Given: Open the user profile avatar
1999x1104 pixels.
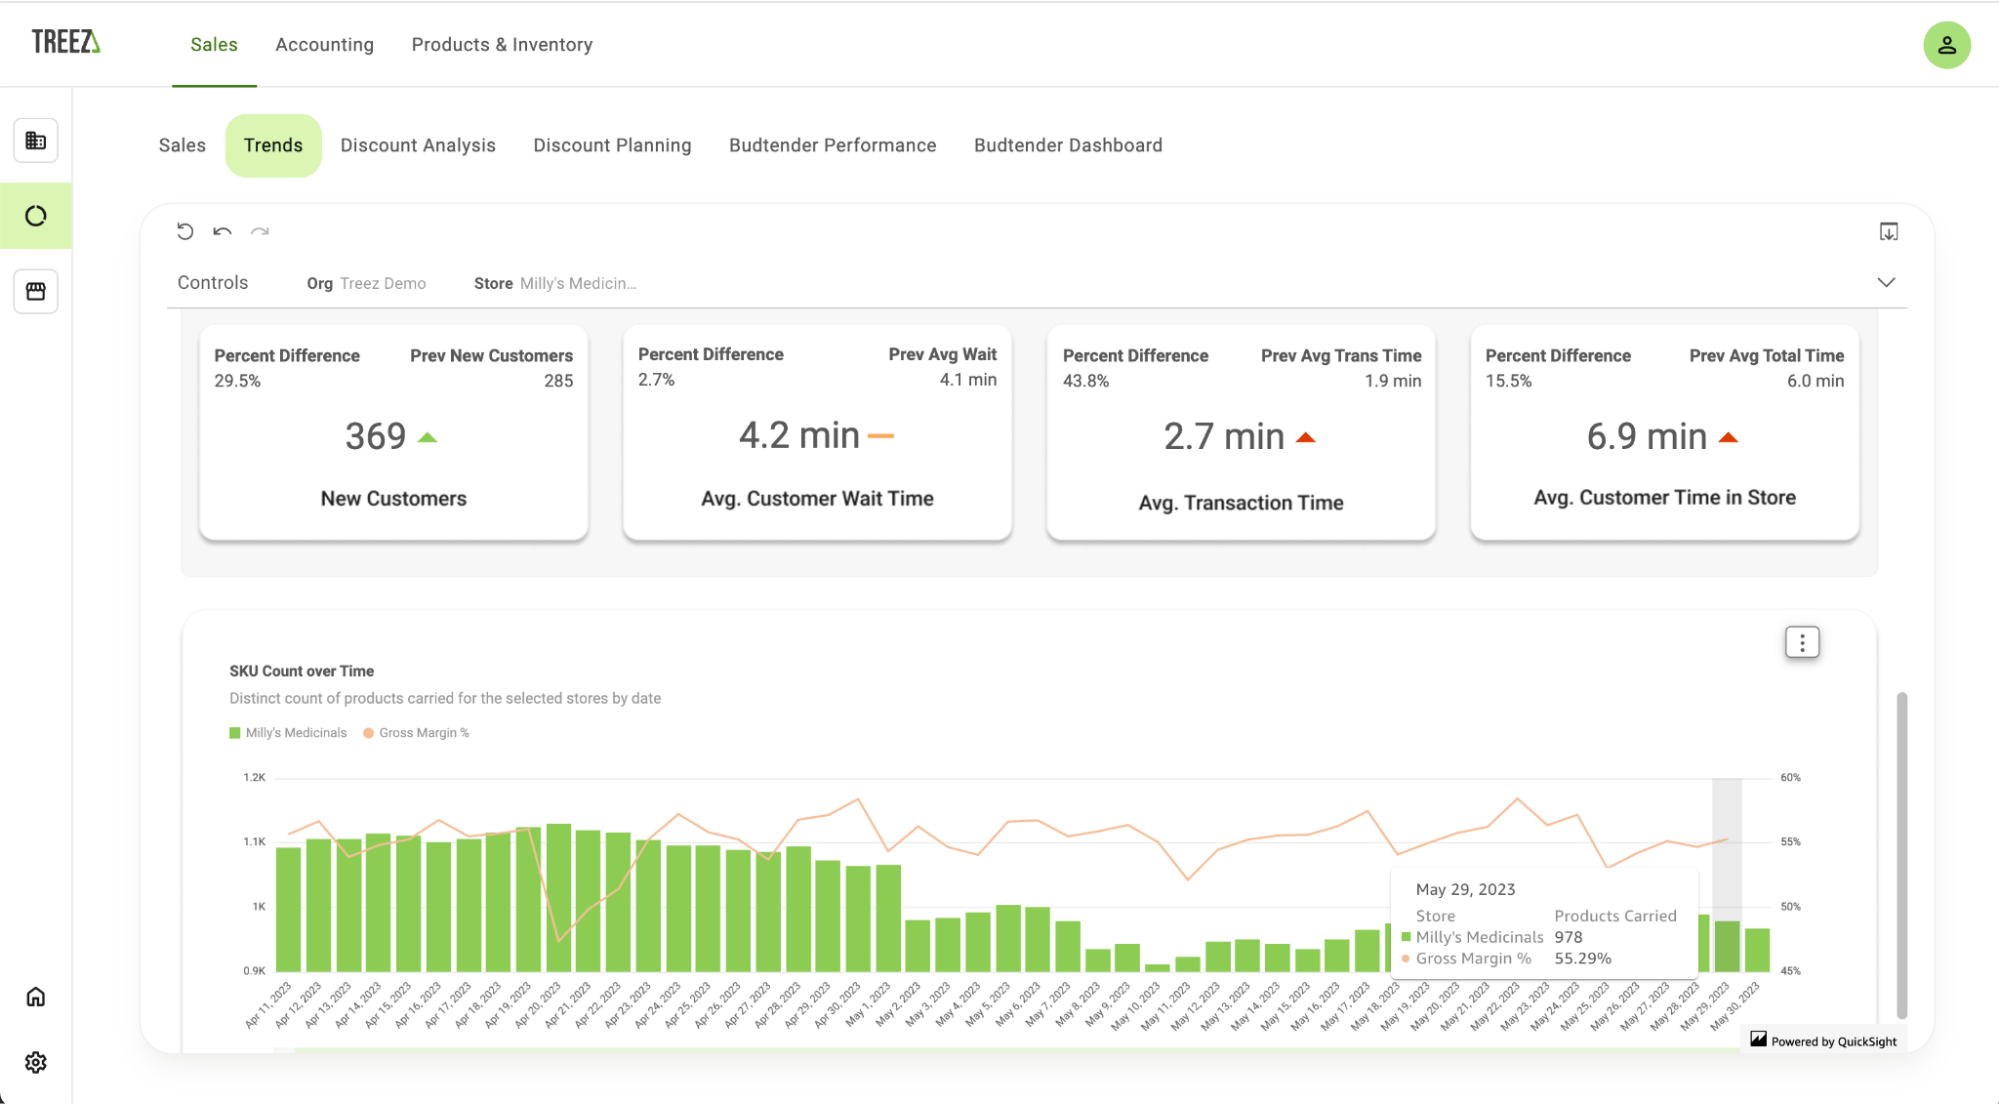Looking at the screenshot, I should click(x=1946, y=44).
